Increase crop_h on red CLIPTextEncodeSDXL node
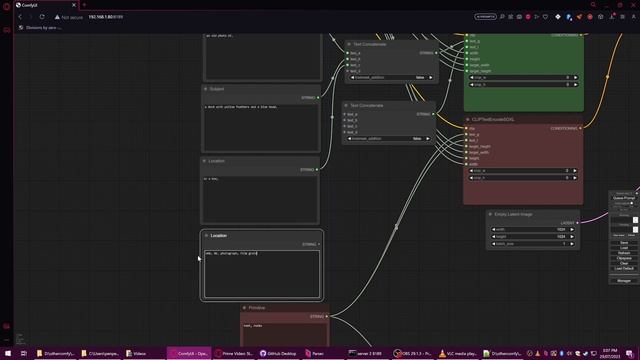The height and width of the screenshot is (360, 640). 575,178
